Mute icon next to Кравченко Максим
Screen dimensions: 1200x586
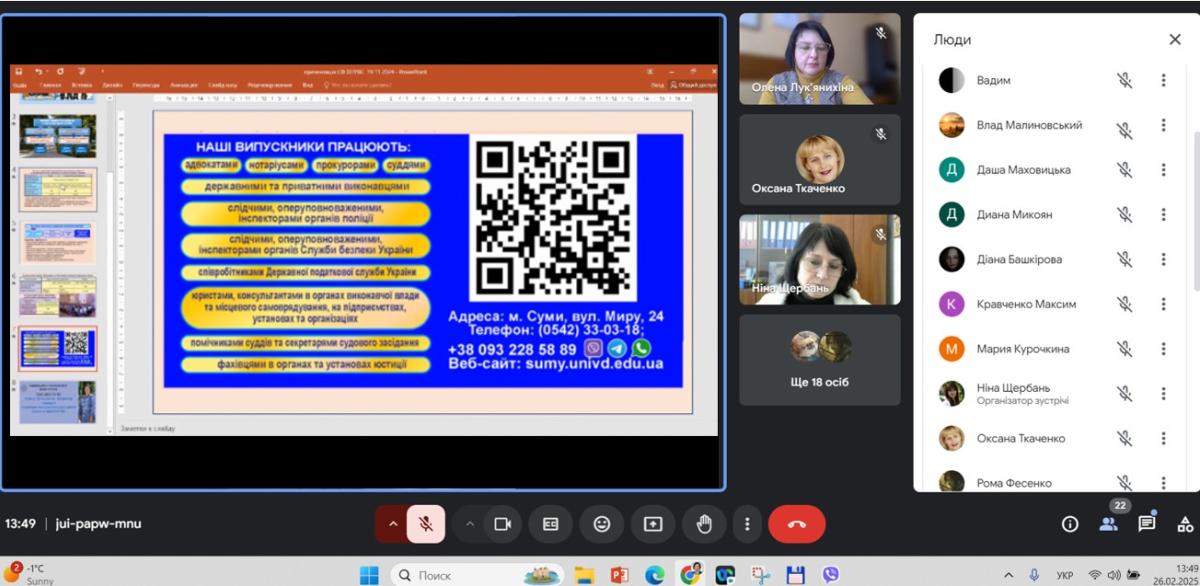coord(1124,304)
